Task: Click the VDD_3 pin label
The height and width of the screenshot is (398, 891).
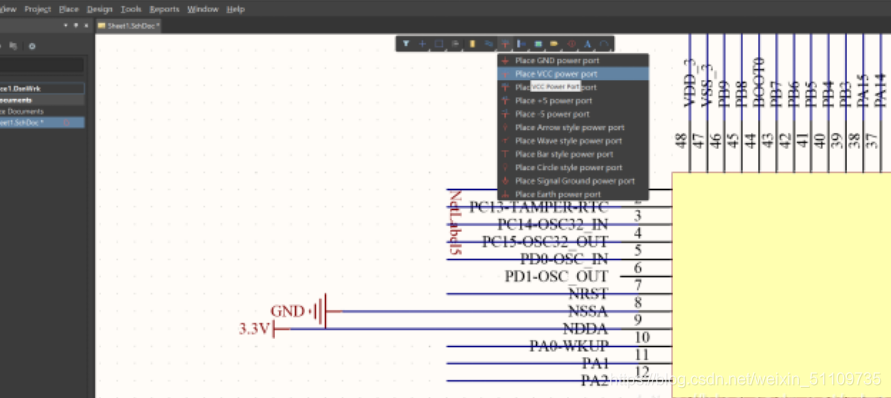Action: [x=690, y=83]
